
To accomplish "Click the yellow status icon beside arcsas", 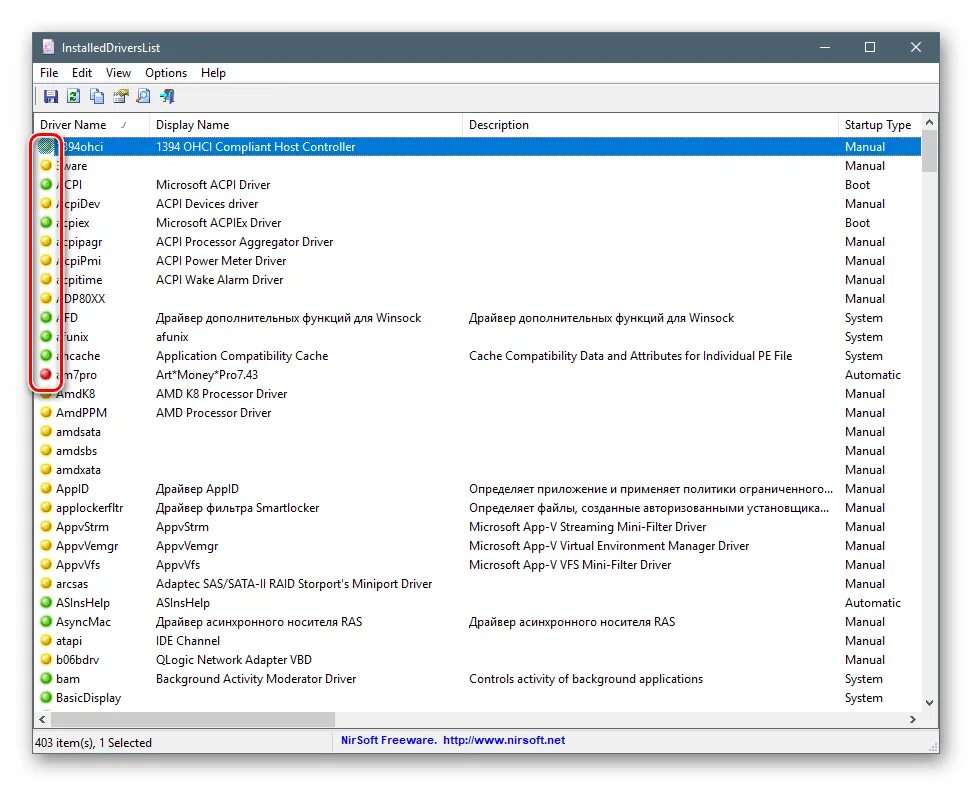I will 46,583.
